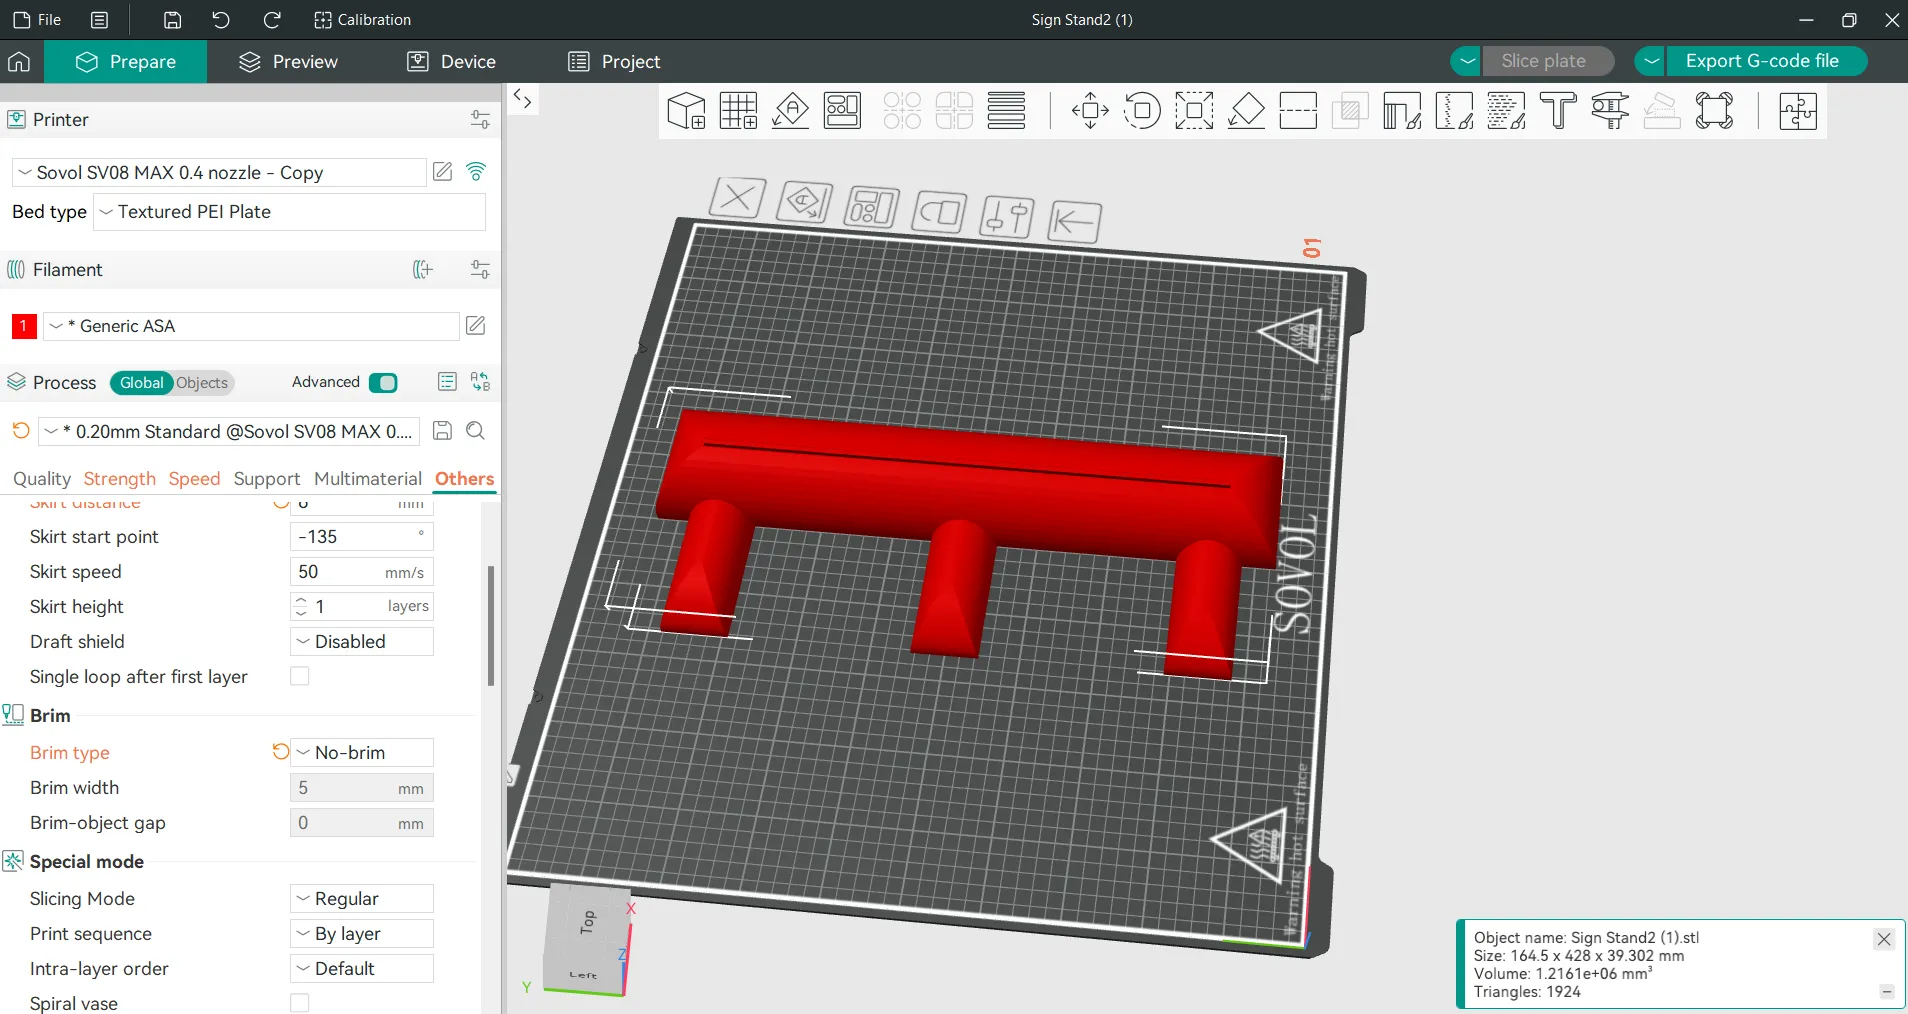Open the Support painting tool
Viewport: 1908px width, 1014px height.
(1402, 111)
